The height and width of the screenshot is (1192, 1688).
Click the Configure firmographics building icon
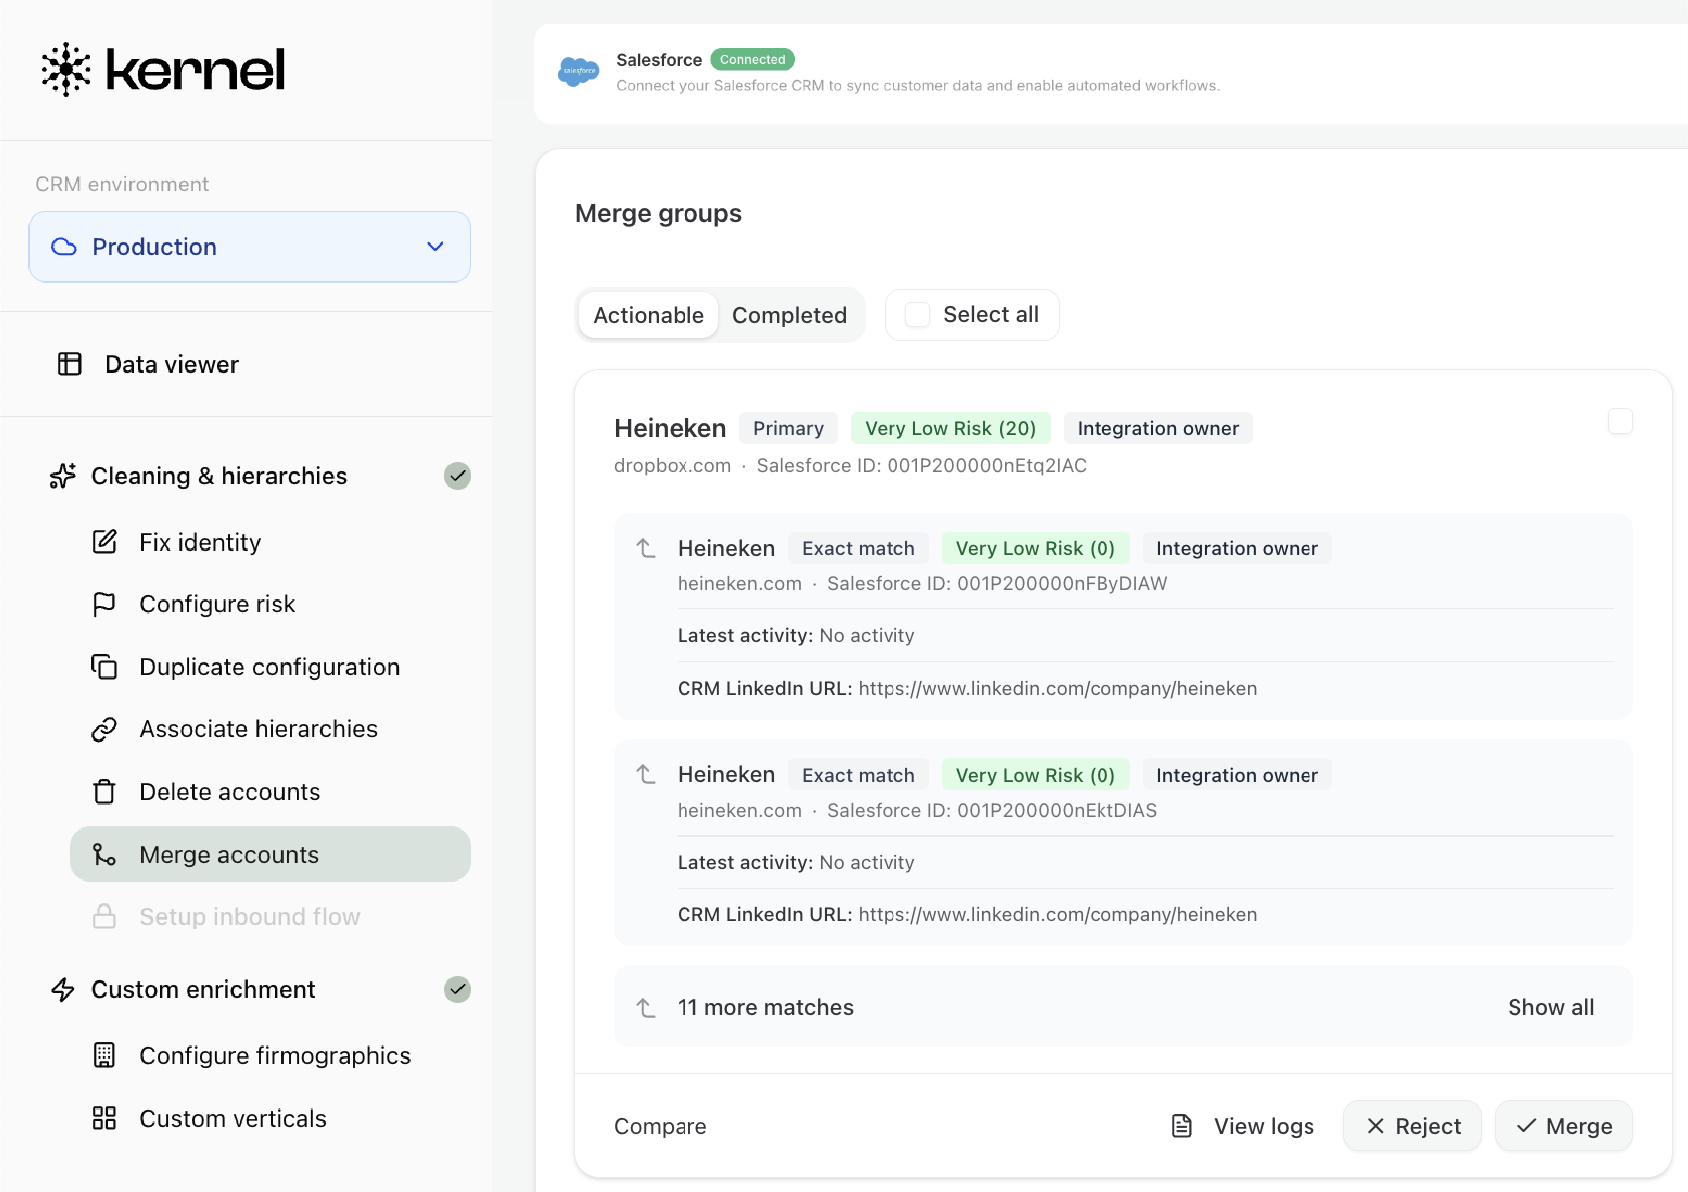[x=104, y=1055]
